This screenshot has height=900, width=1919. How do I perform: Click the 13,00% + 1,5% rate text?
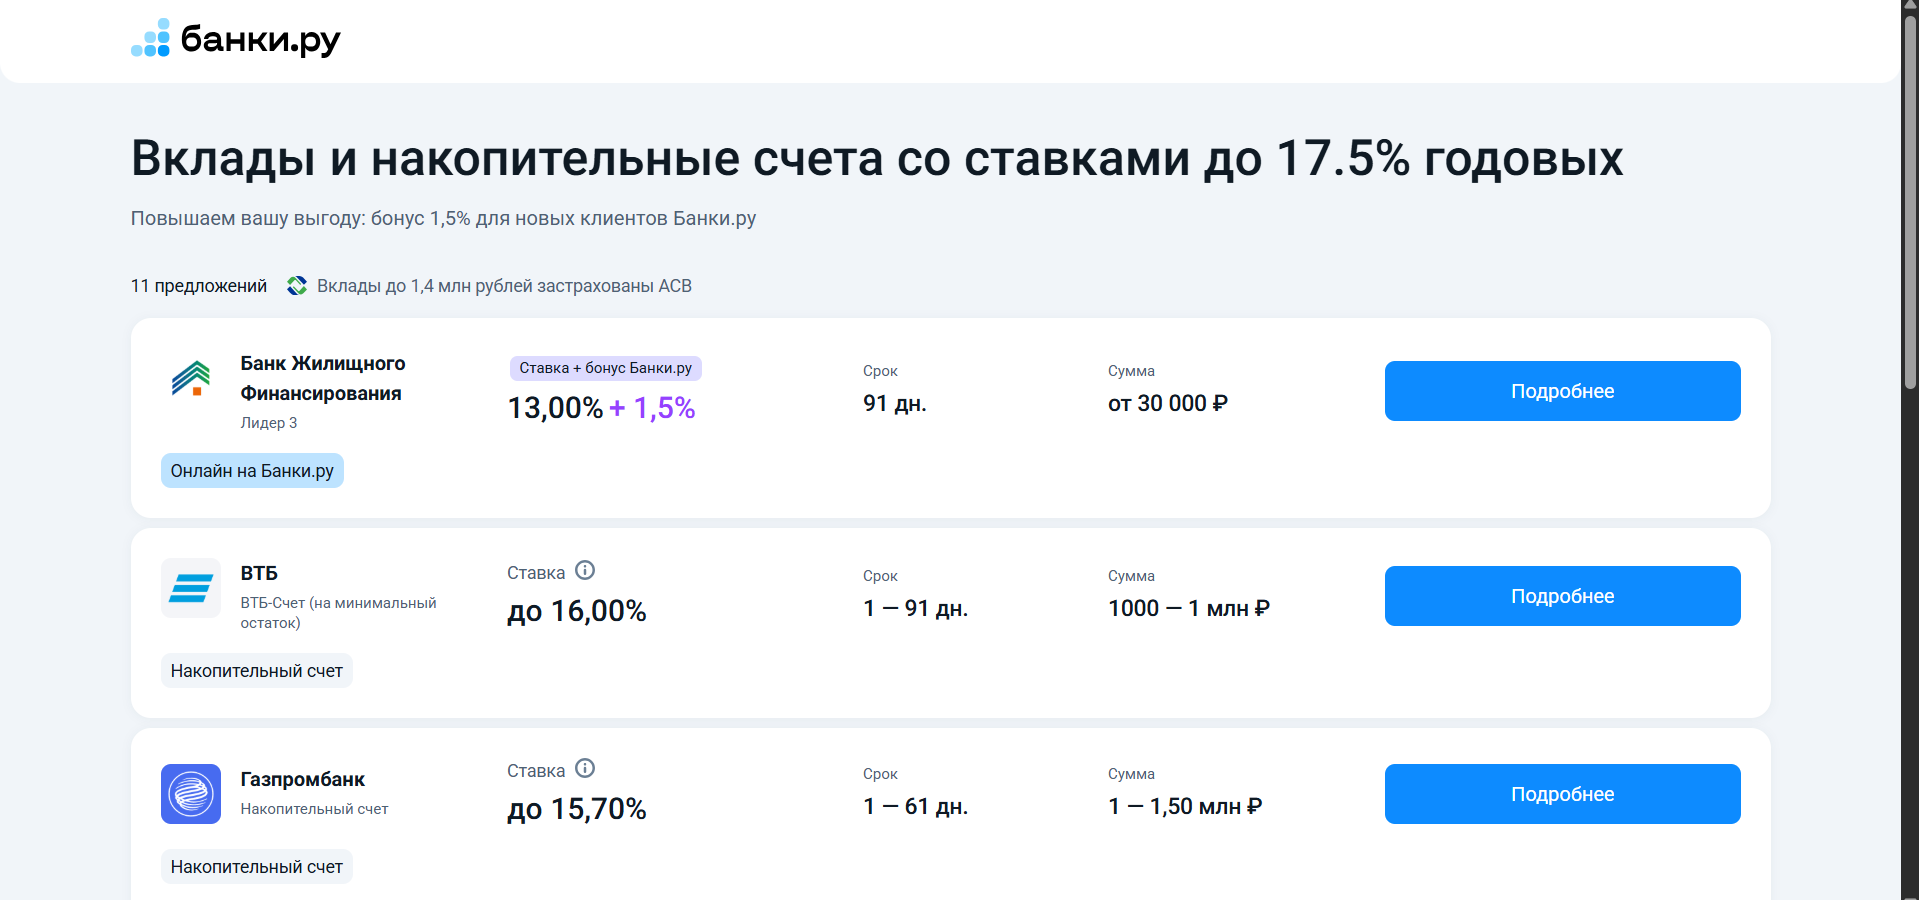[x=601, y=408]
